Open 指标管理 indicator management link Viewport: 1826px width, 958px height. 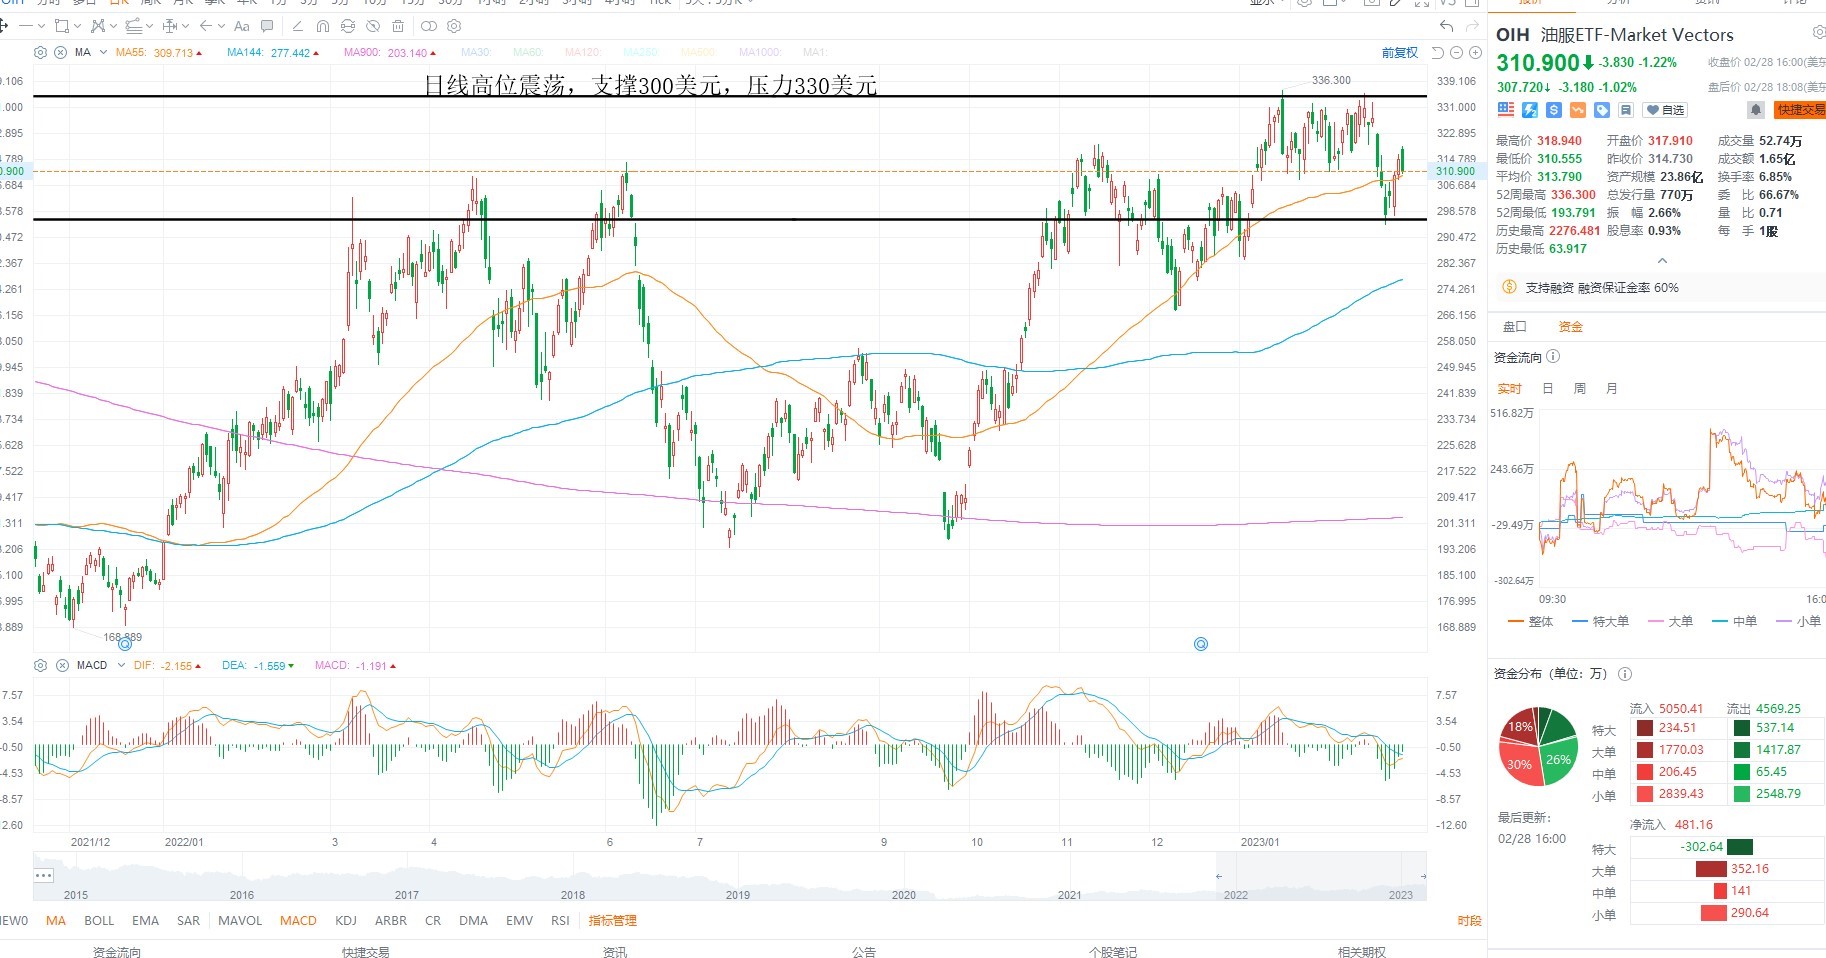(613, 920)
